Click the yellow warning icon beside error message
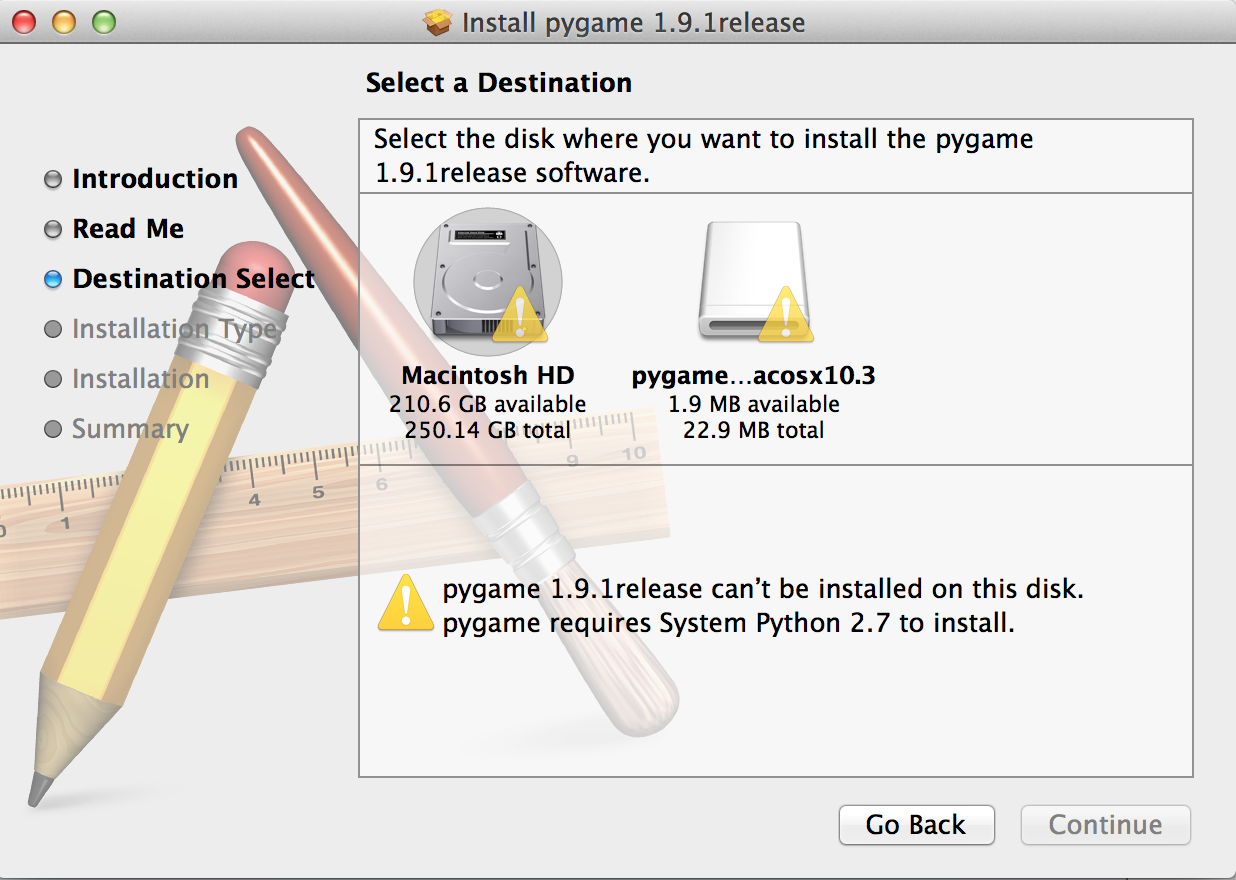This screenshot has height=880, width=1236. pyautogui.click(x=405, y=603)
